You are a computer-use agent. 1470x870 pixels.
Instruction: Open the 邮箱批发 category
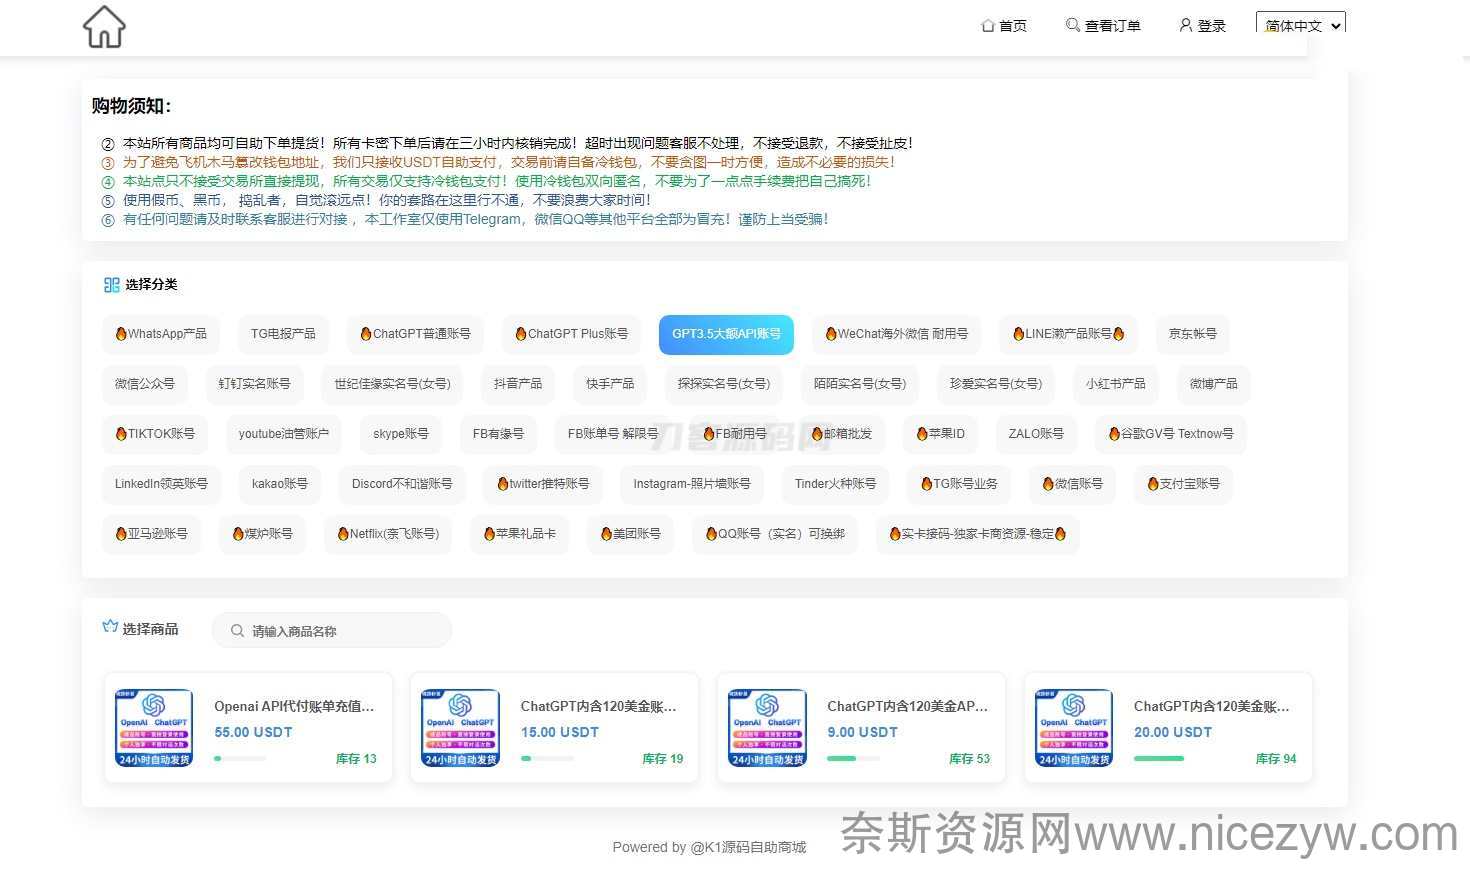tap(841, 434)
